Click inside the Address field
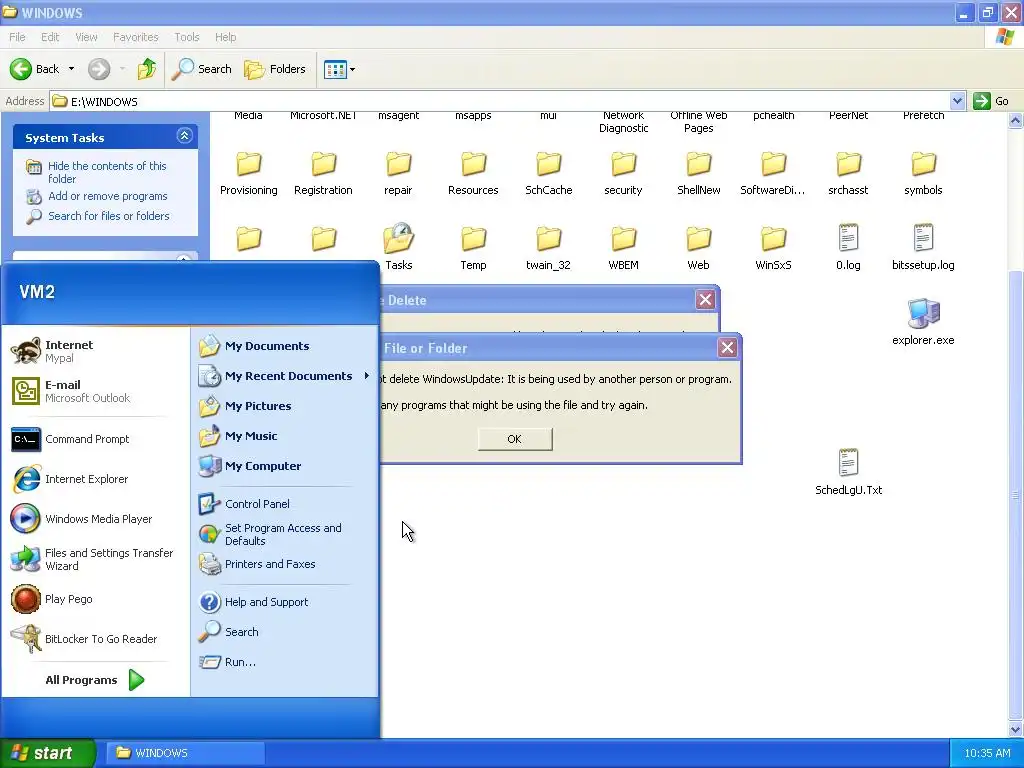The height and width of the screenshot is (768, 1024). click(500, 101)
